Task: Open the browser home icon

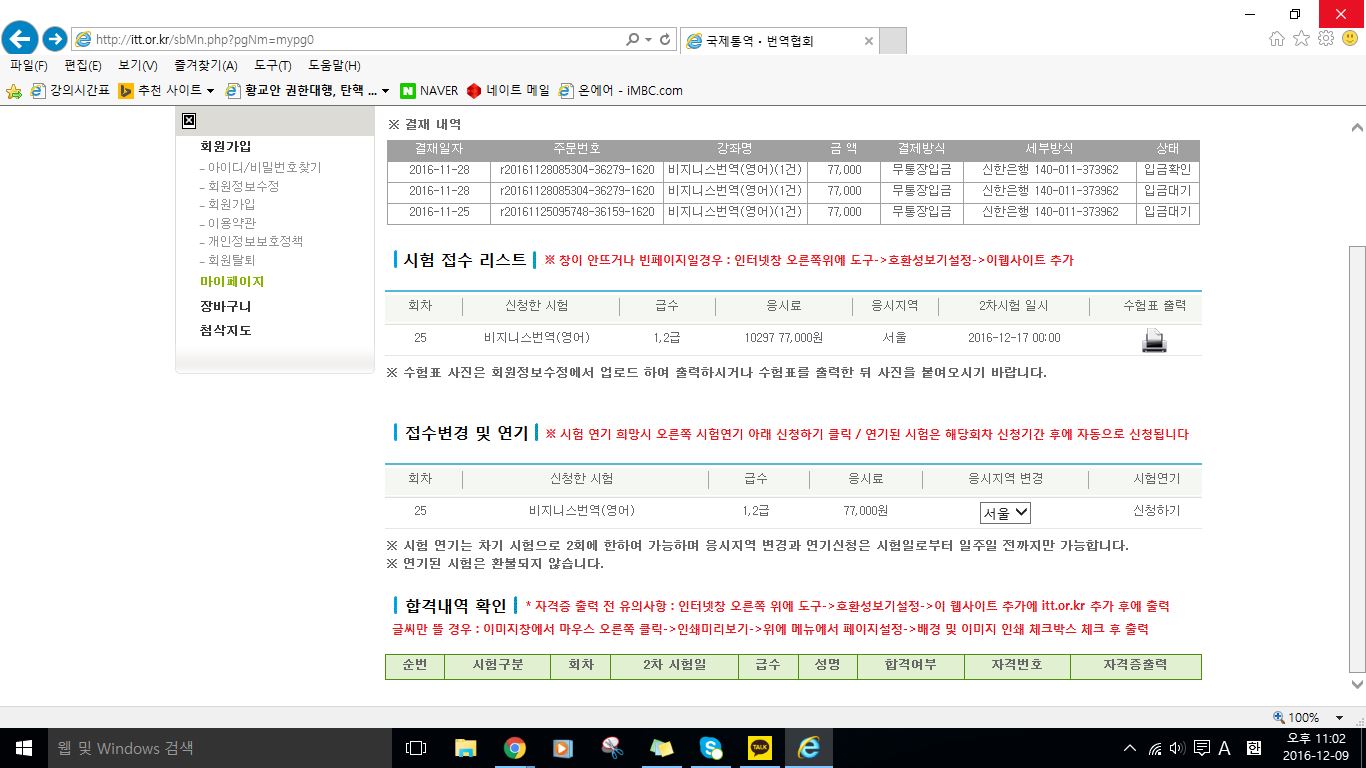Action: point(1277,39)
